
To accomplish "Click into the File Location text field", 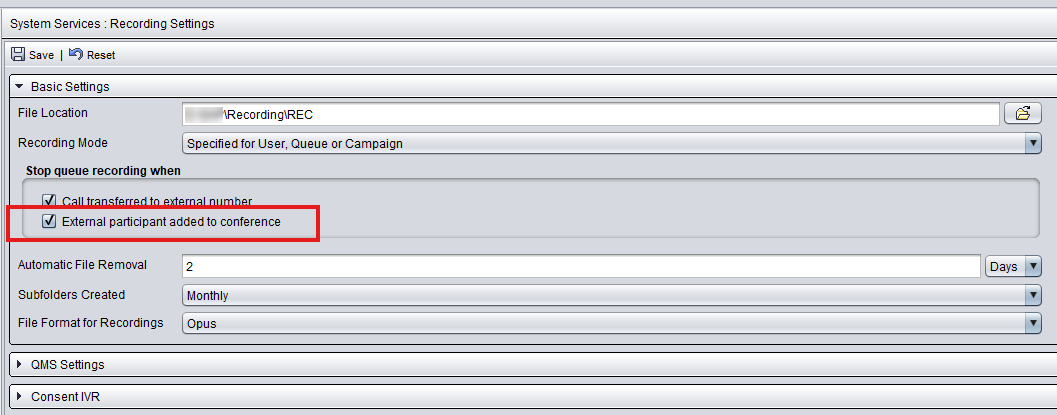I will pyautogui.click(x=591, y=115).
